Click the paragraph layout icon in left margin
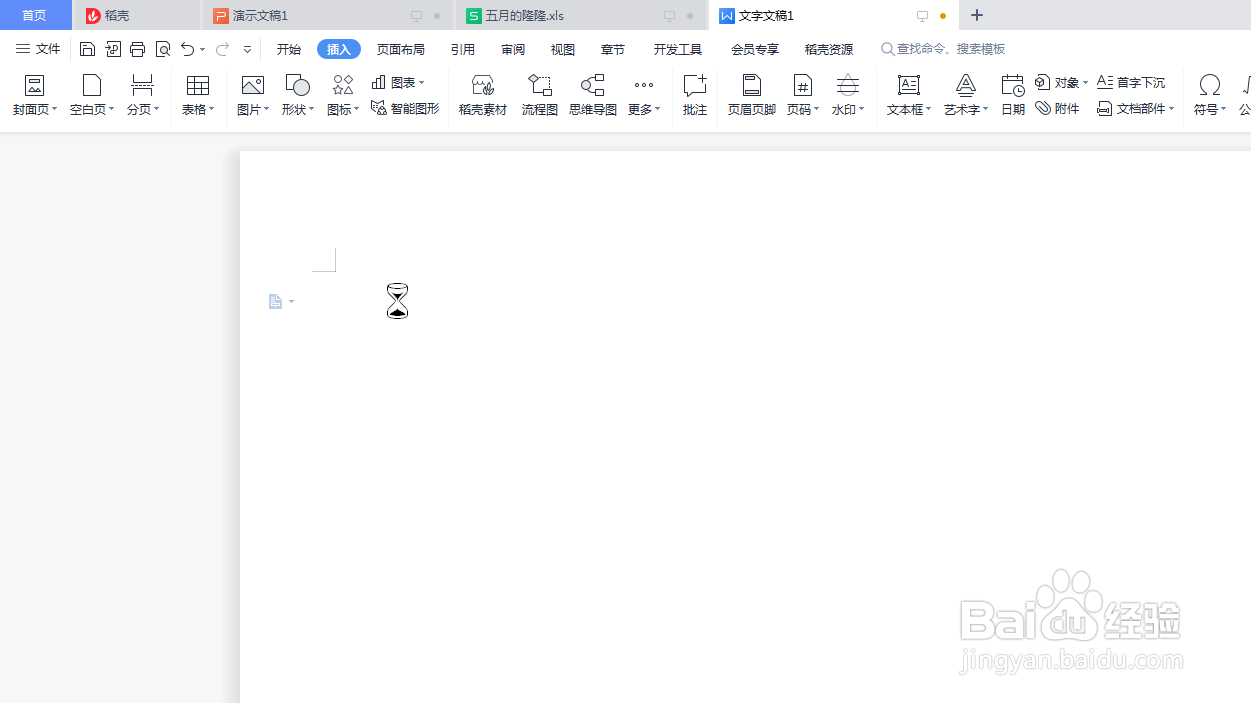Screen dimensions: 1251x703 click(x=275, y=301)
